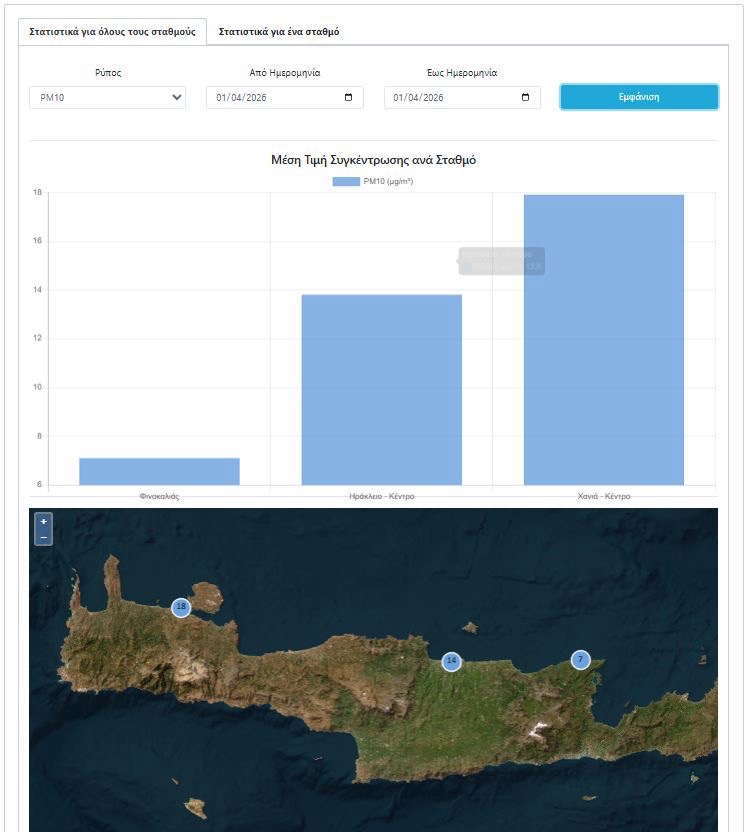Click the year segment of 'Έως Ημερομηνία'
The height and width of the screenshot is (832, 749).
click(x=432, y=97)
